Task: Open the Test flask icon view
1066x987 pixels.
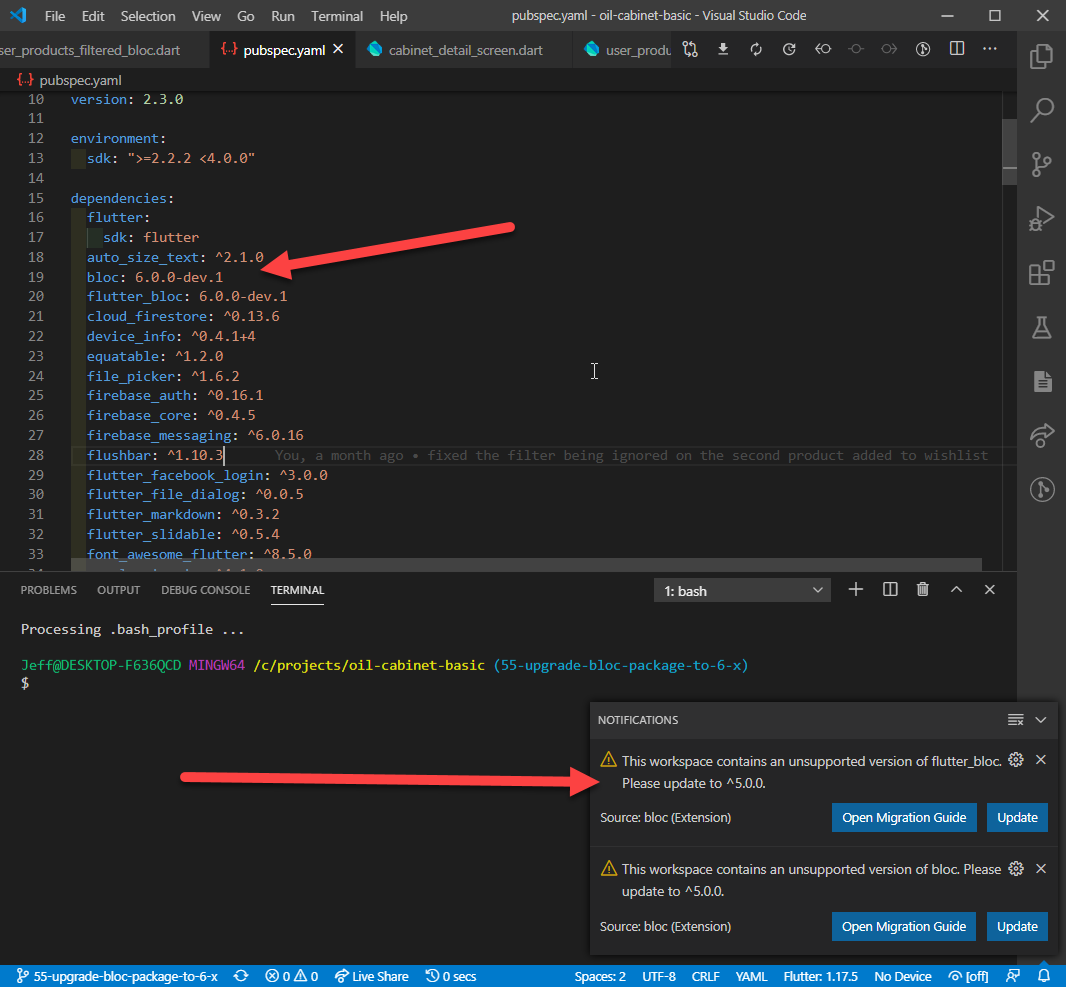Action: 1041,328
